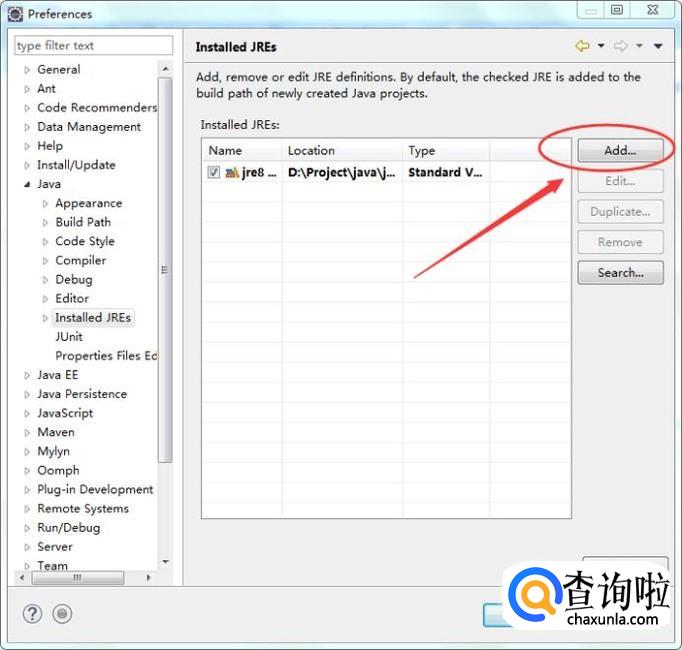
Task: Expand the Data Management node
Action: coord(27,127)
